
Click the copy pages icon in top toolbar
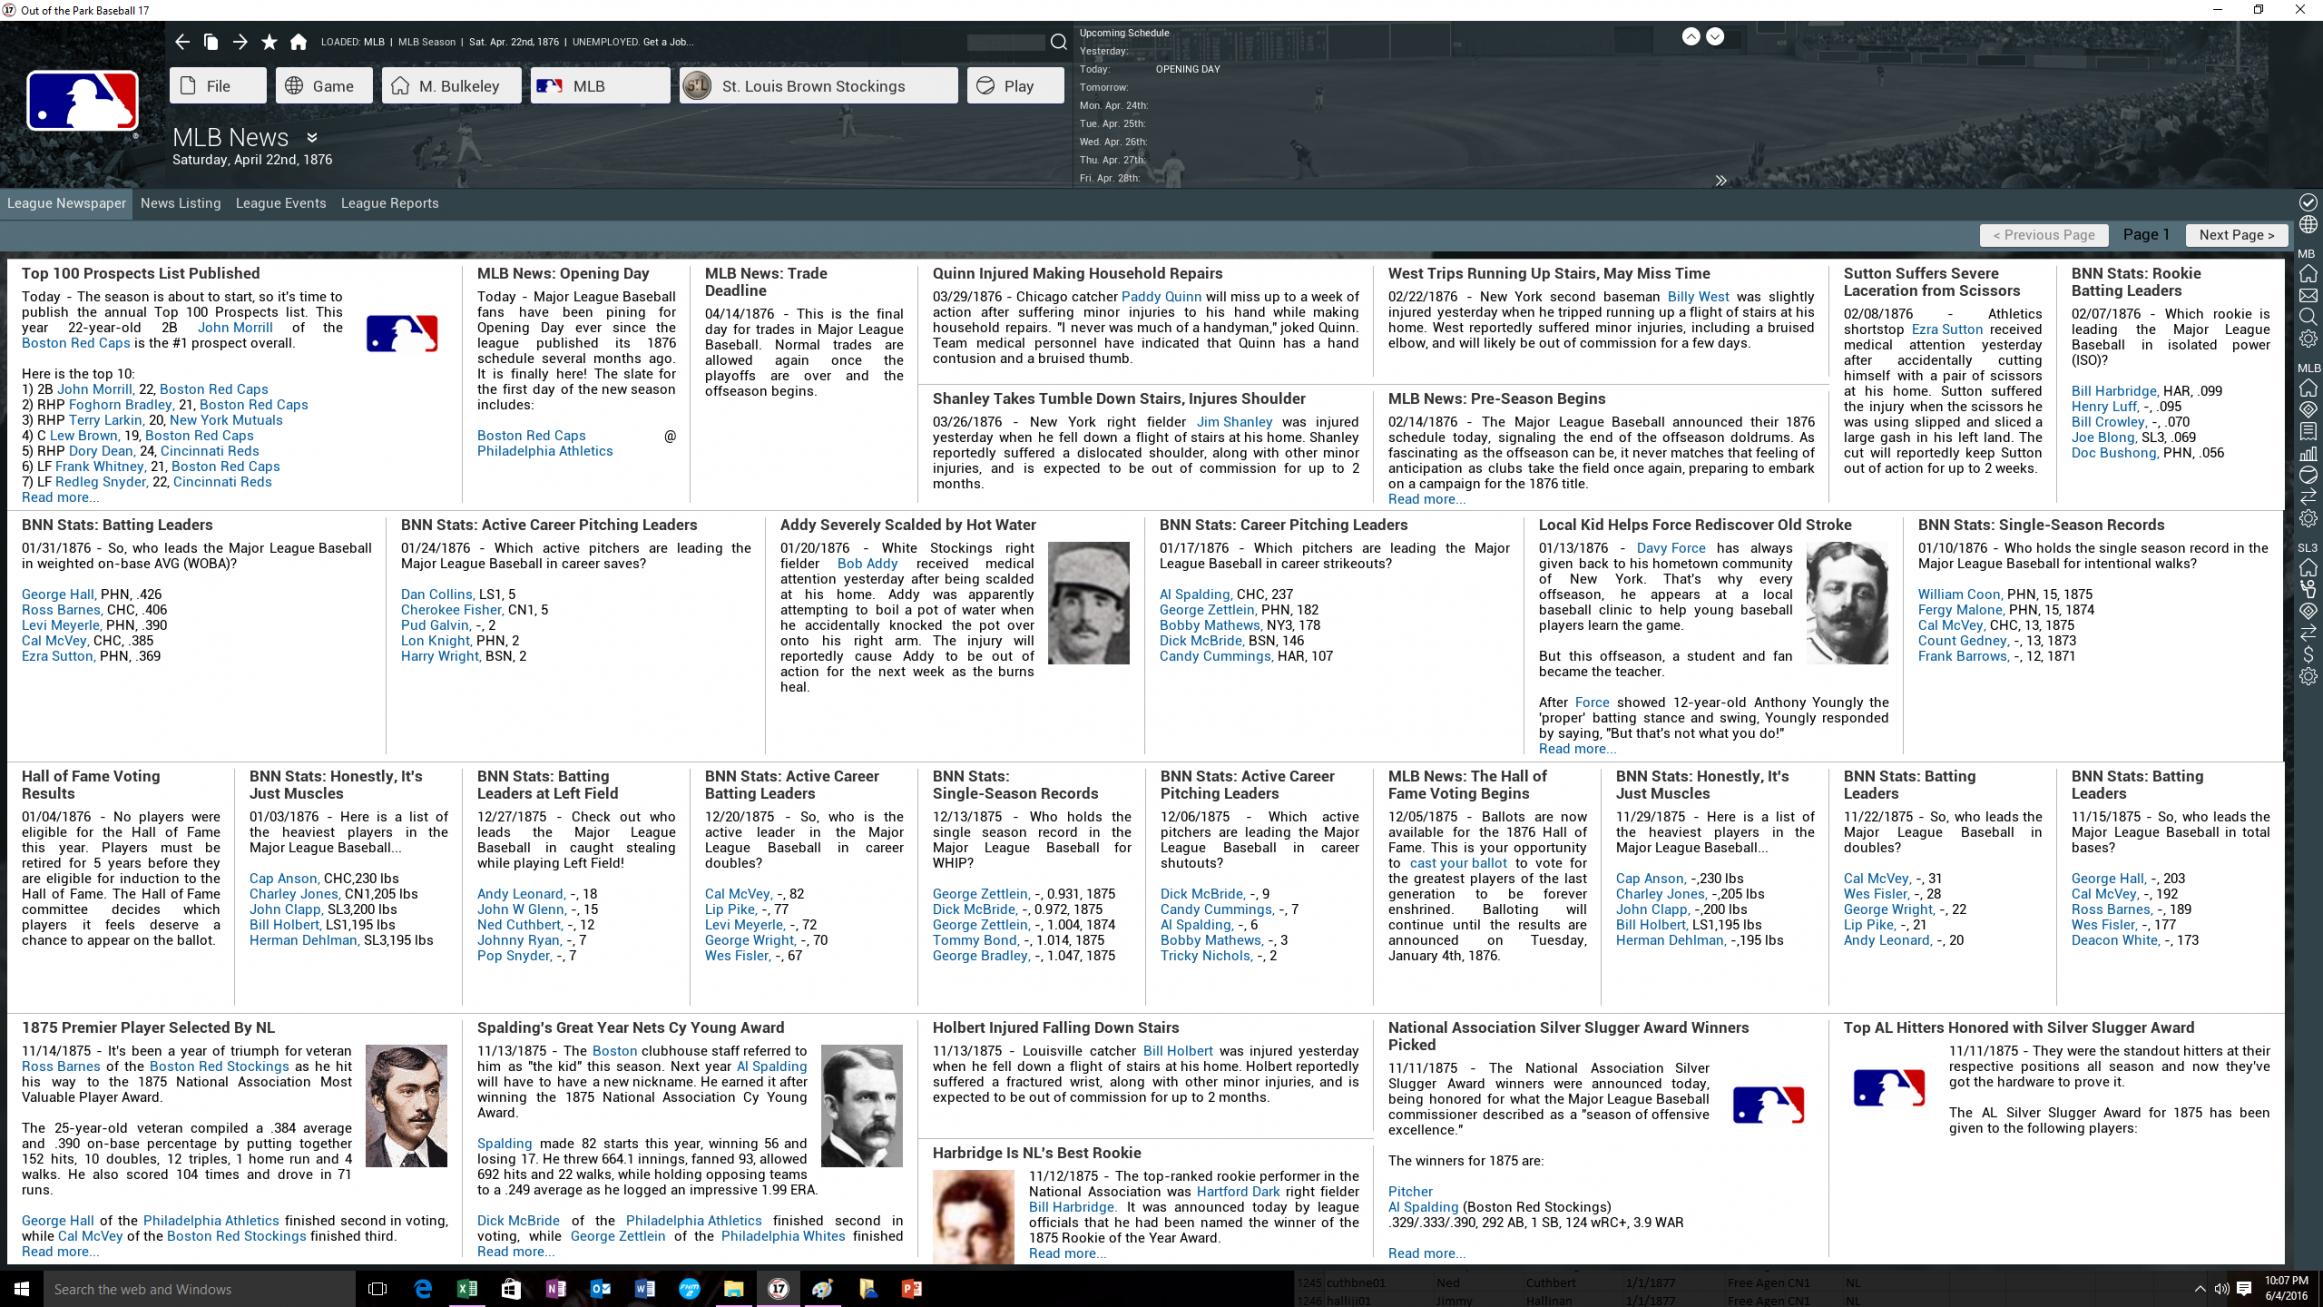(x=211, y=42)
